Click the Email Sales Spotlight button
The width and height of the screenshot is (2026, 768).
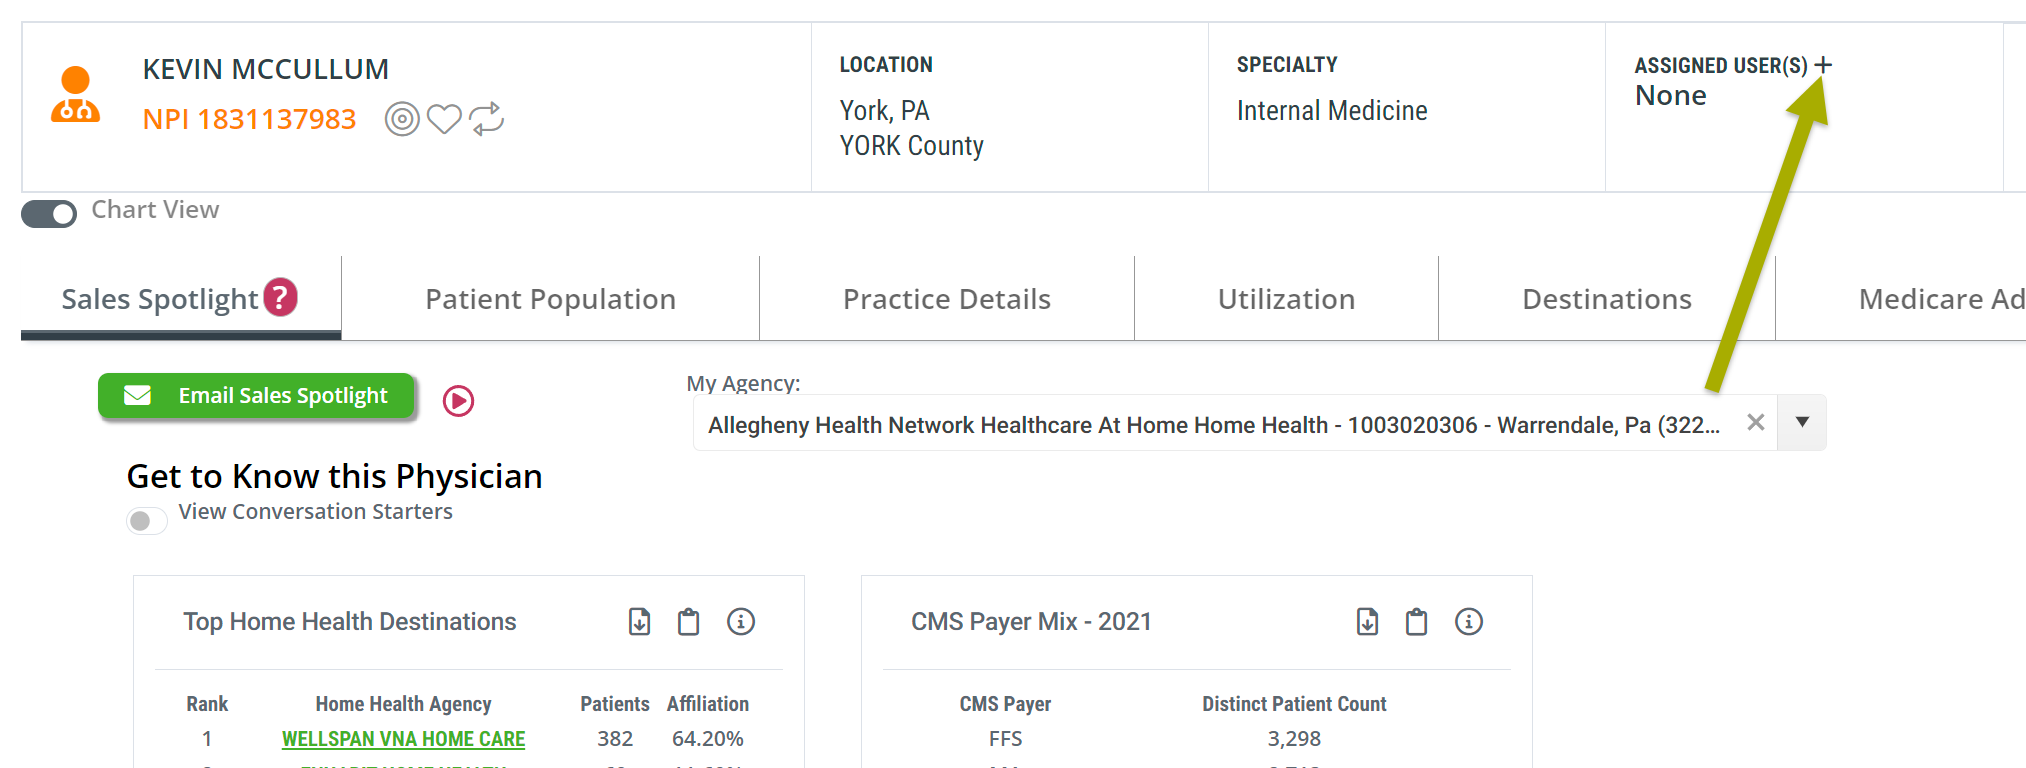coord(256,395)
